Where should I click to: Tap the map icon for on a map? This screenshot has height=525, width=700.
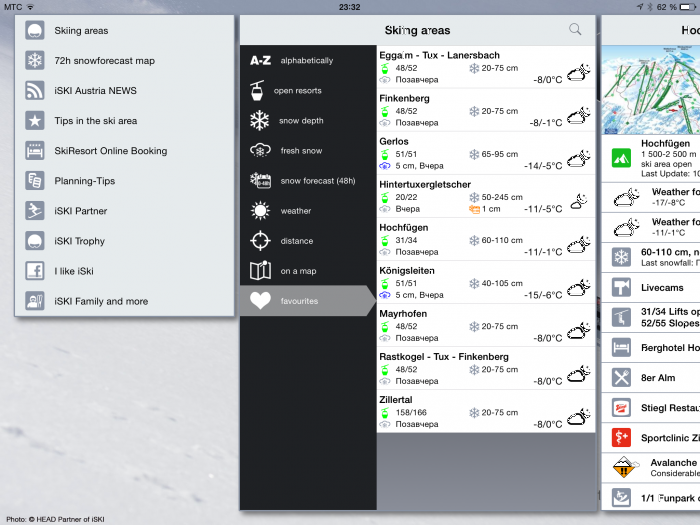[x=260, y=271]
